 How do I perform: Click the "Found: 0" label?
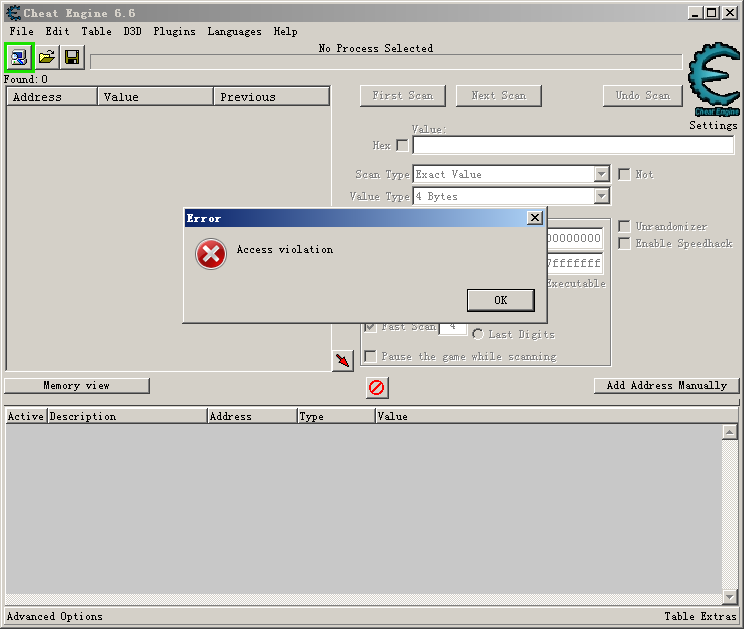[x=26, y=79]
